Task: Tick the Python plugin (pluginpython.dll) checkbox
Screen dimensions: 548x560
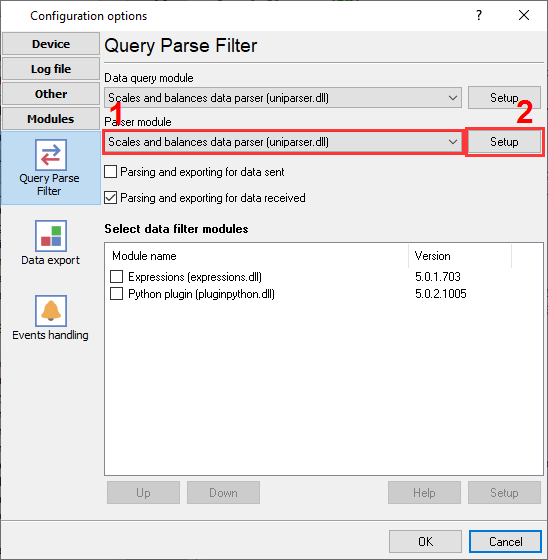Action: 116,294
